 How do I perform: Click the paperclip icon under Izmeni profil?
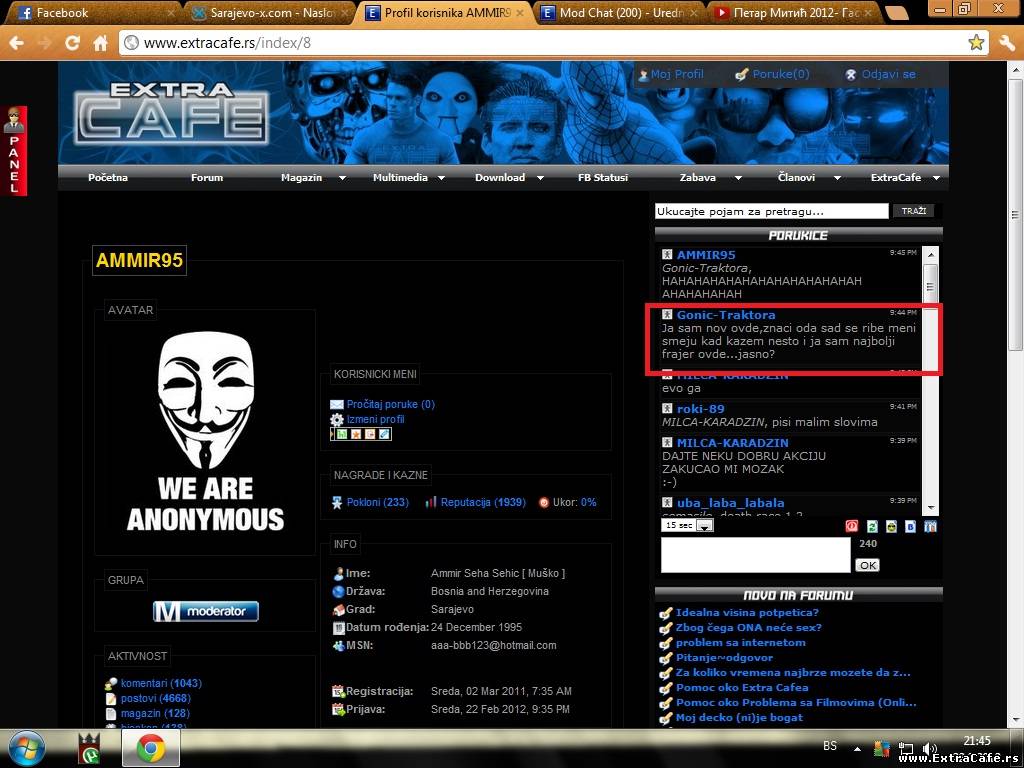click(x=384, y=434)
